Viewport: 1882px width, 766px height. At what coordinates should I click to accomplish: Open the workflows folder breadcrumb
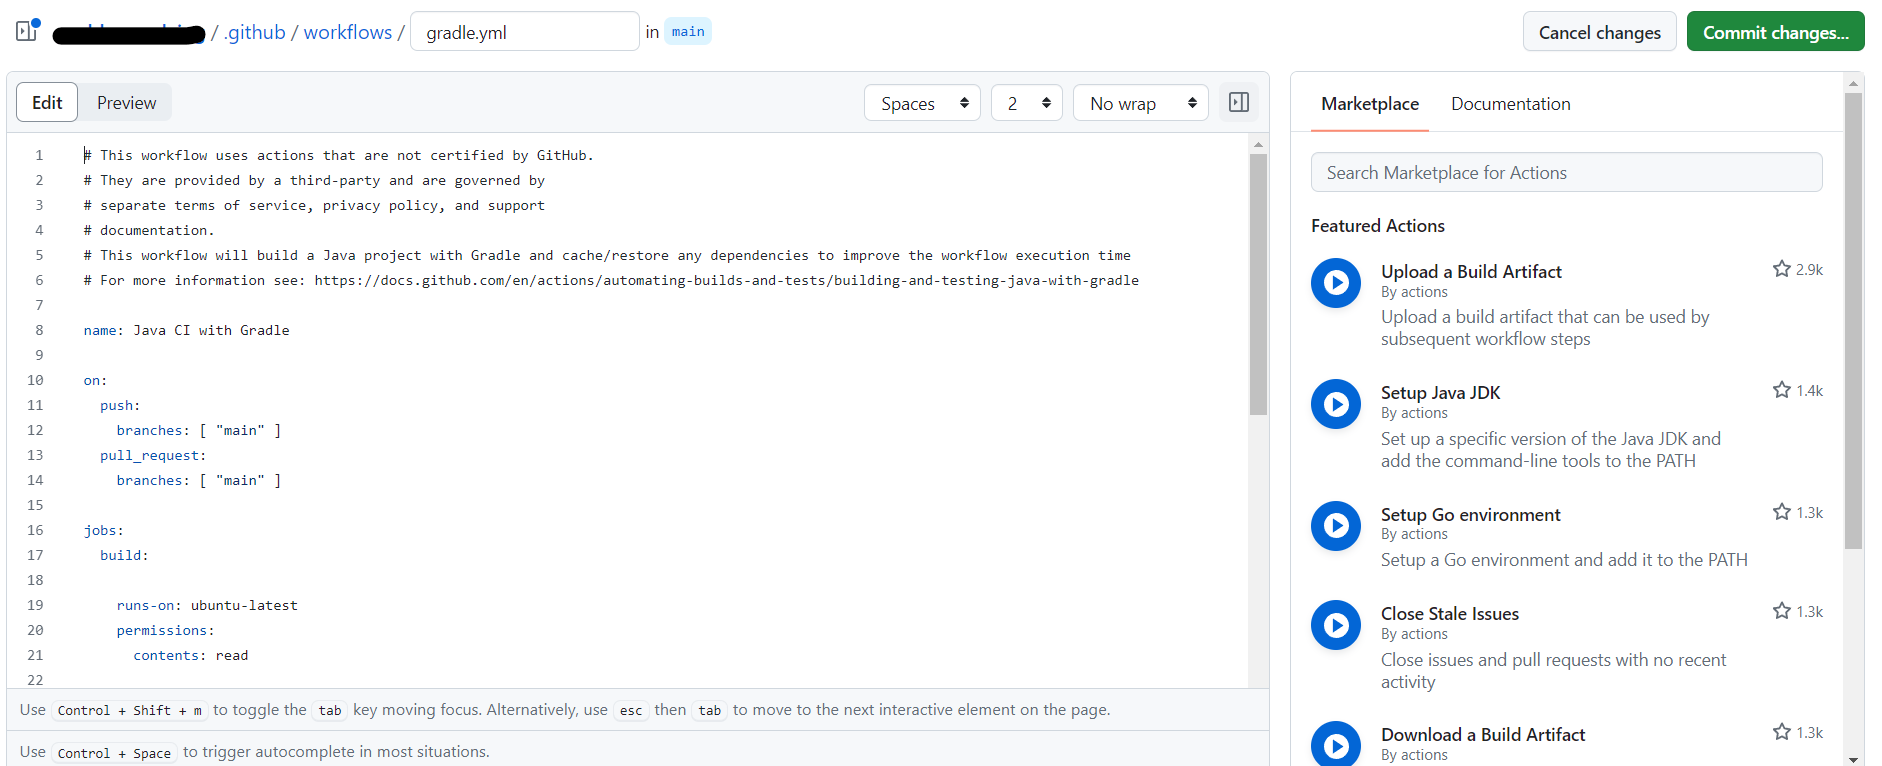coord(348,32)
